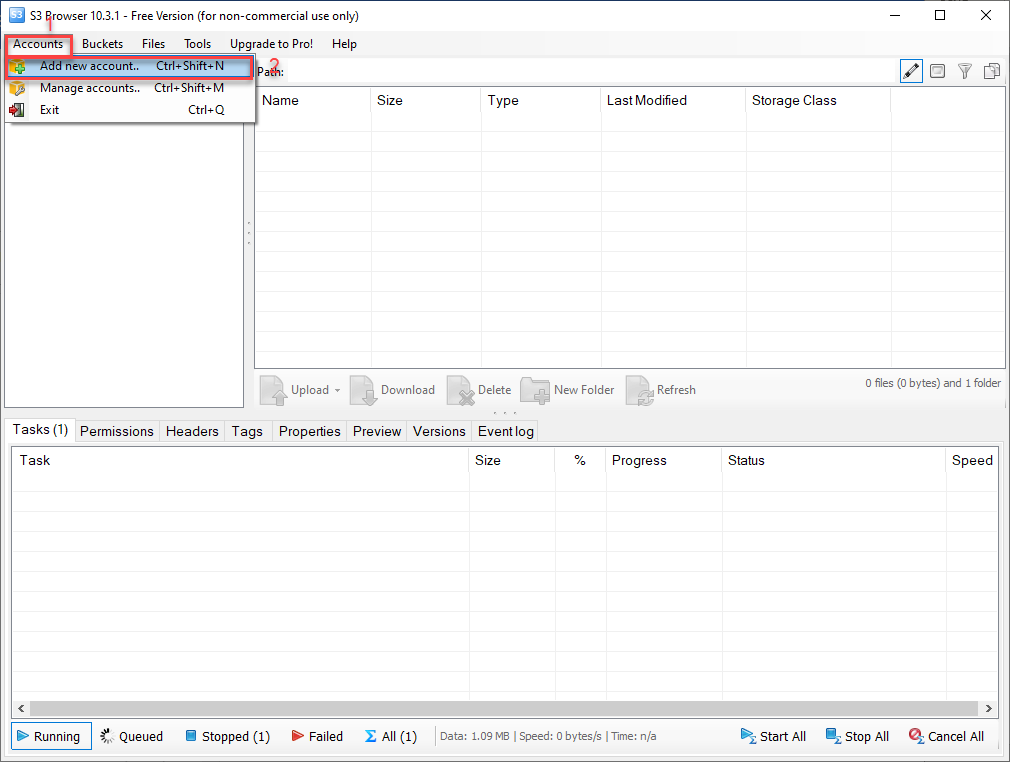Open the filter funnel icon
1010x762 pixels.
tap(964, 71)
